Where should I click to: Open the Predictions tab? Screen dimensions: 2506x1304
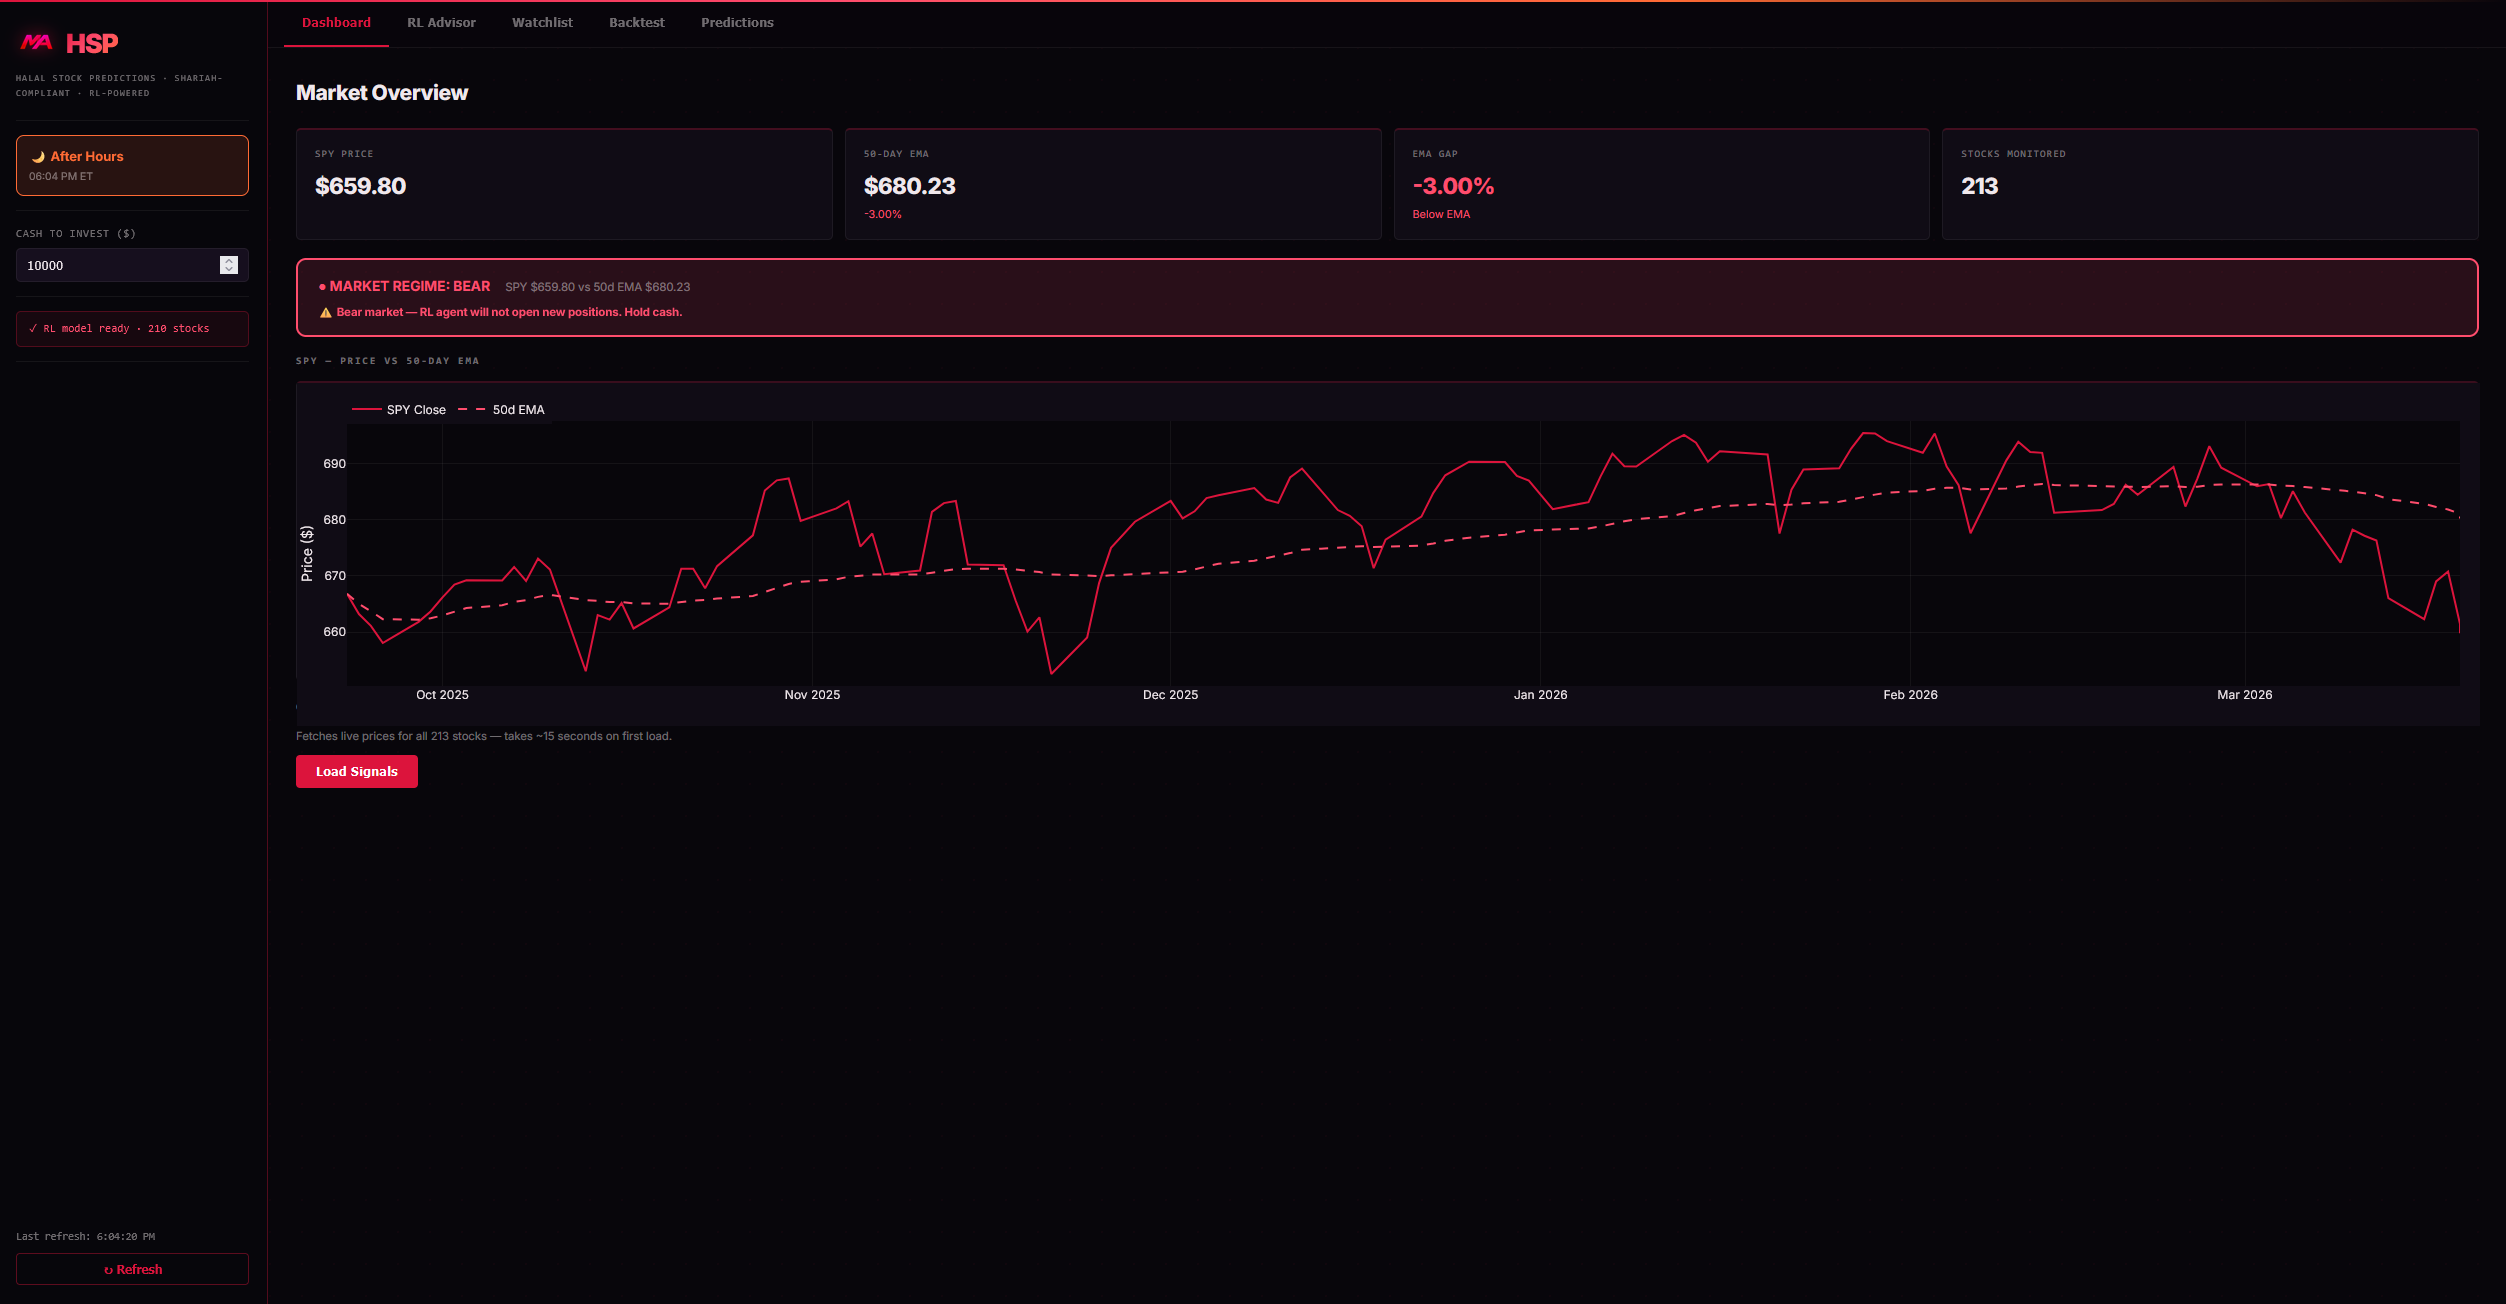[736, 22]
